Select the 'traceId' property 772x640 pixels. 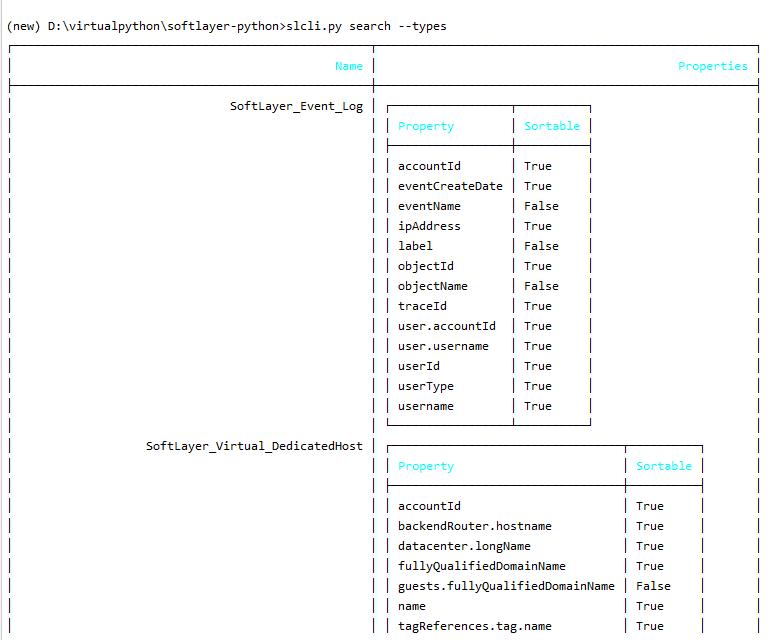pyautogui.click(x=422, y=306)
